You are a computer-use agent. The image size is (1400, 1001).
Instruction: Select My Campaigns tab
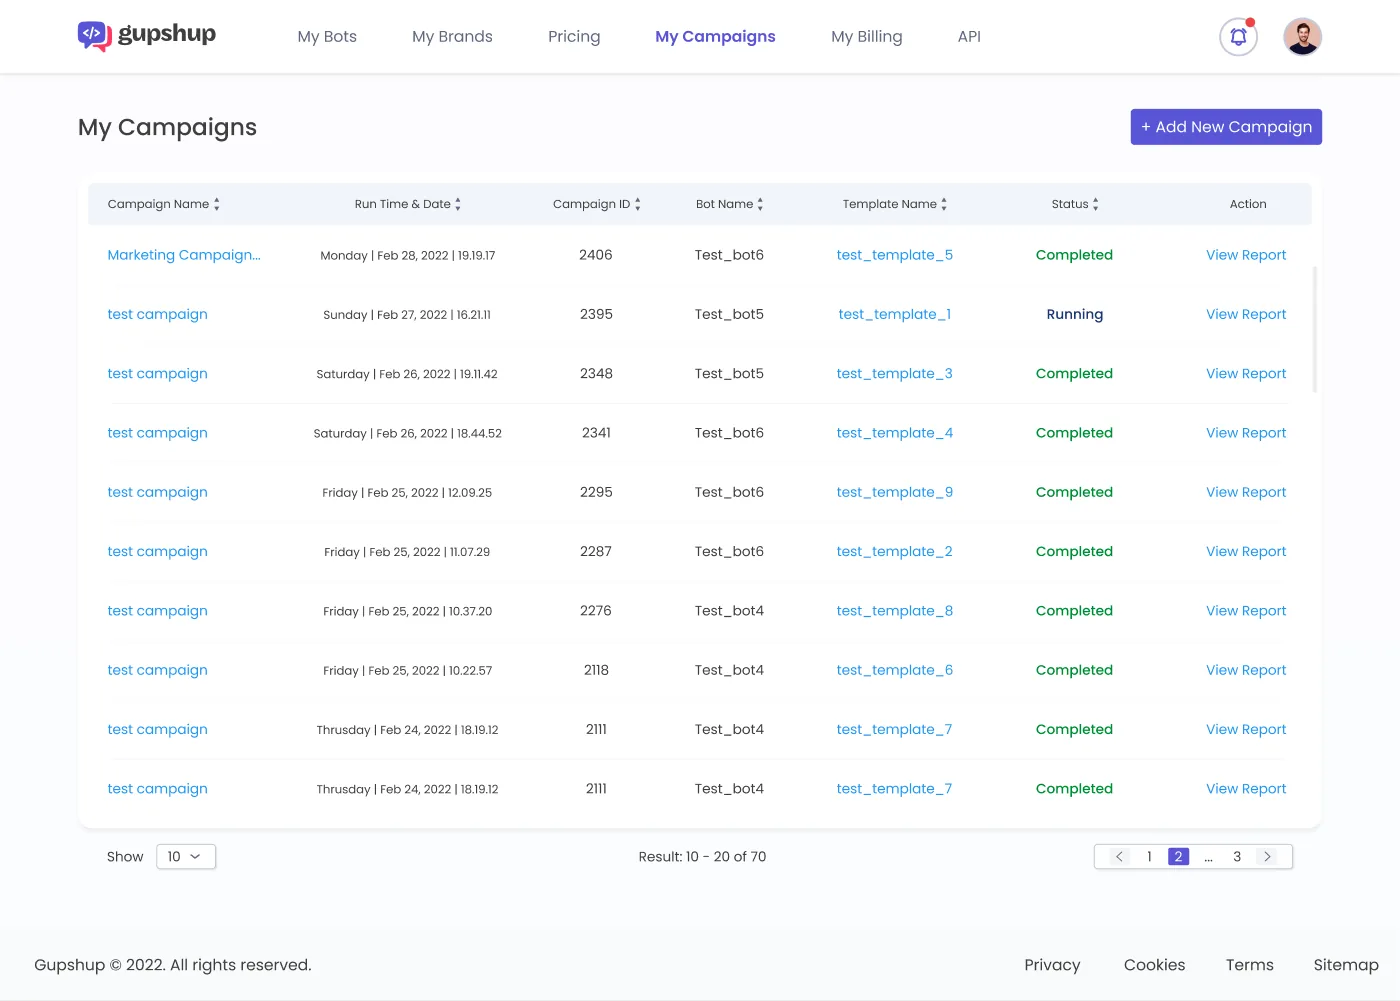point(715,37)
